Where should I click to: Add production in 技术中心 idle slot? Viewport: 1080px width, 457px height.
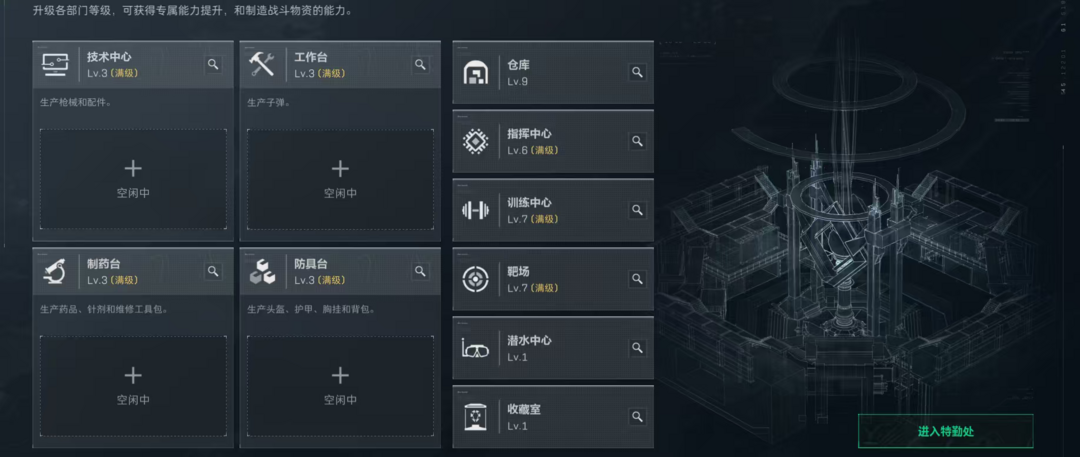133,179
